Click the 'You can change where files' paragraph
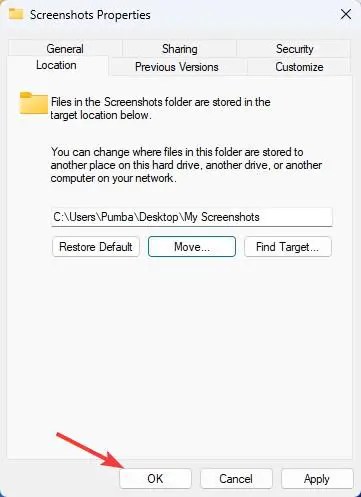Screen dimensions: 361x497 point(186,165)
